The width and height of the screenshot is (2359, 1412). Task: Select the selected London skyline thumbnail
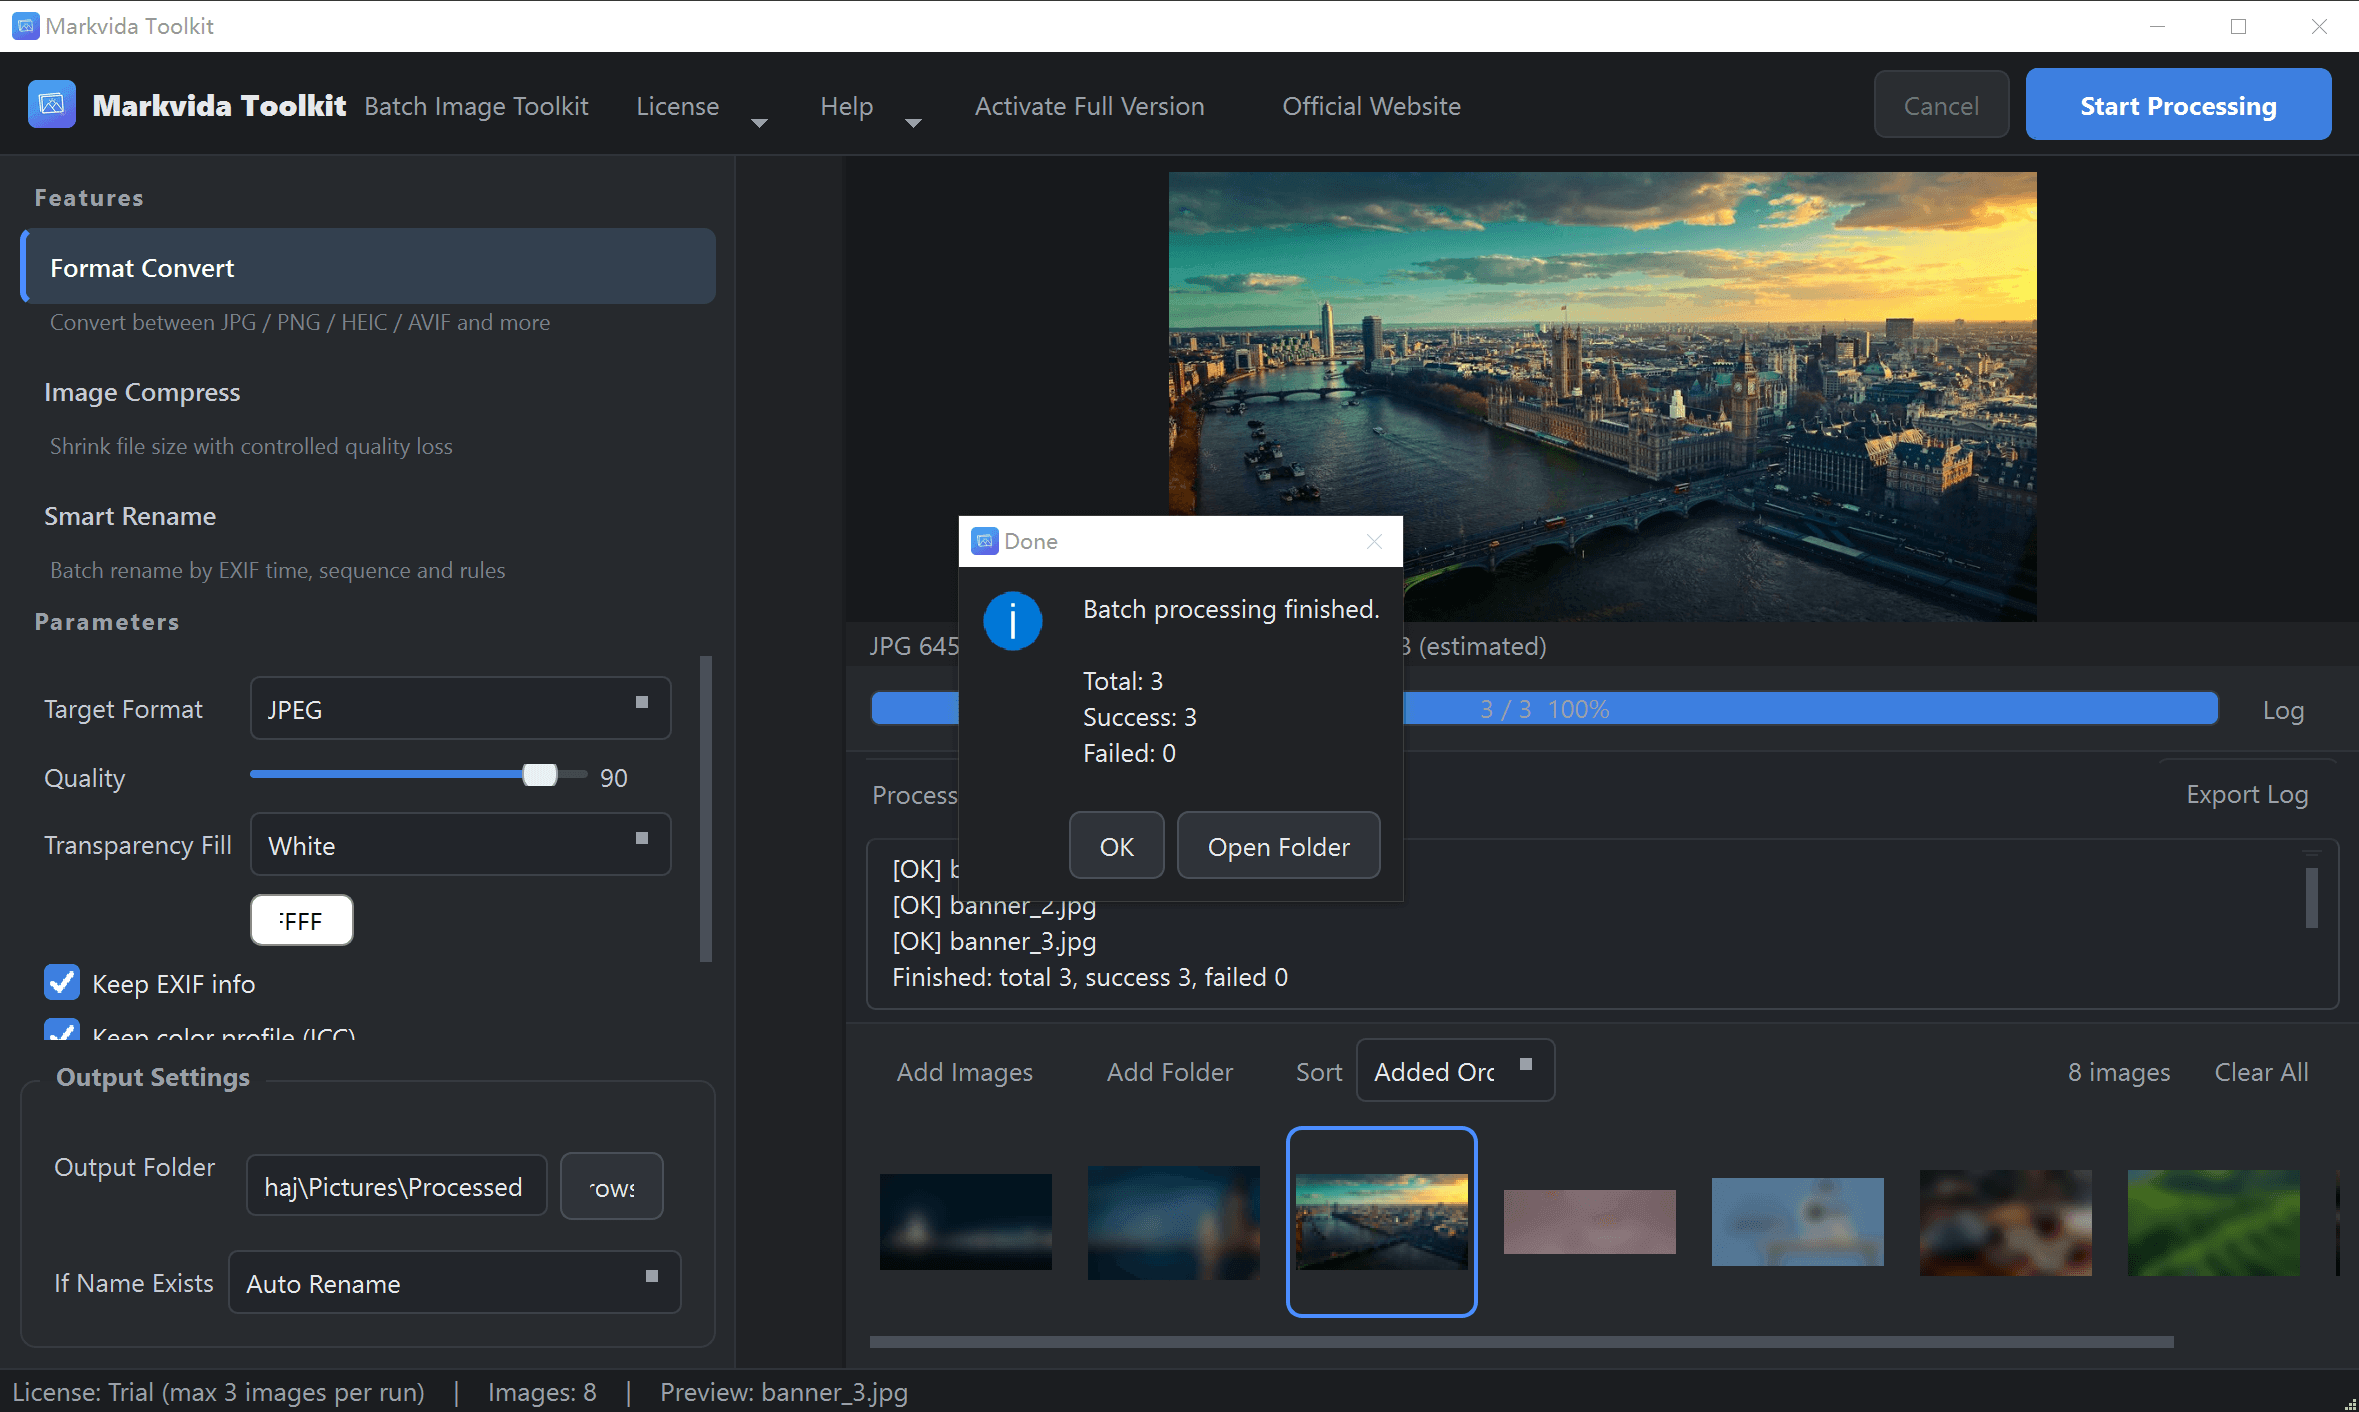coord(1381,1221)
